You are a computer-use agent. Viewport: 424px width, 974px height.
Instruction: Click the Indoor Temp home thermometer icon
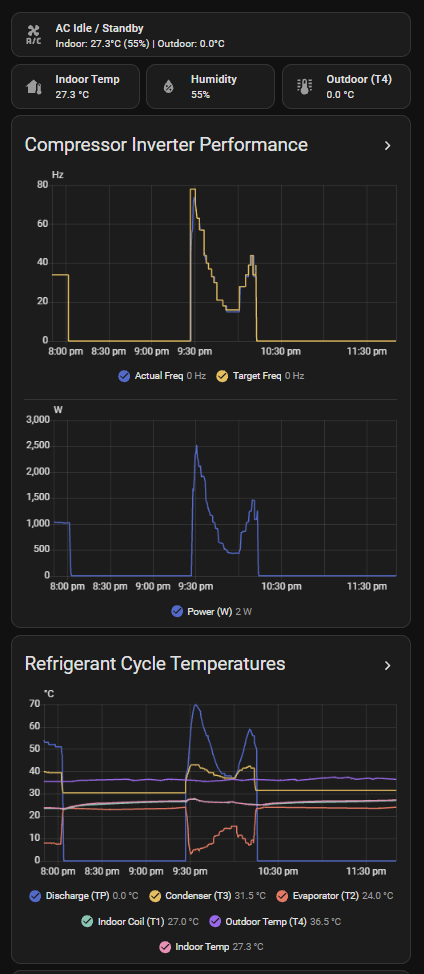34,86
